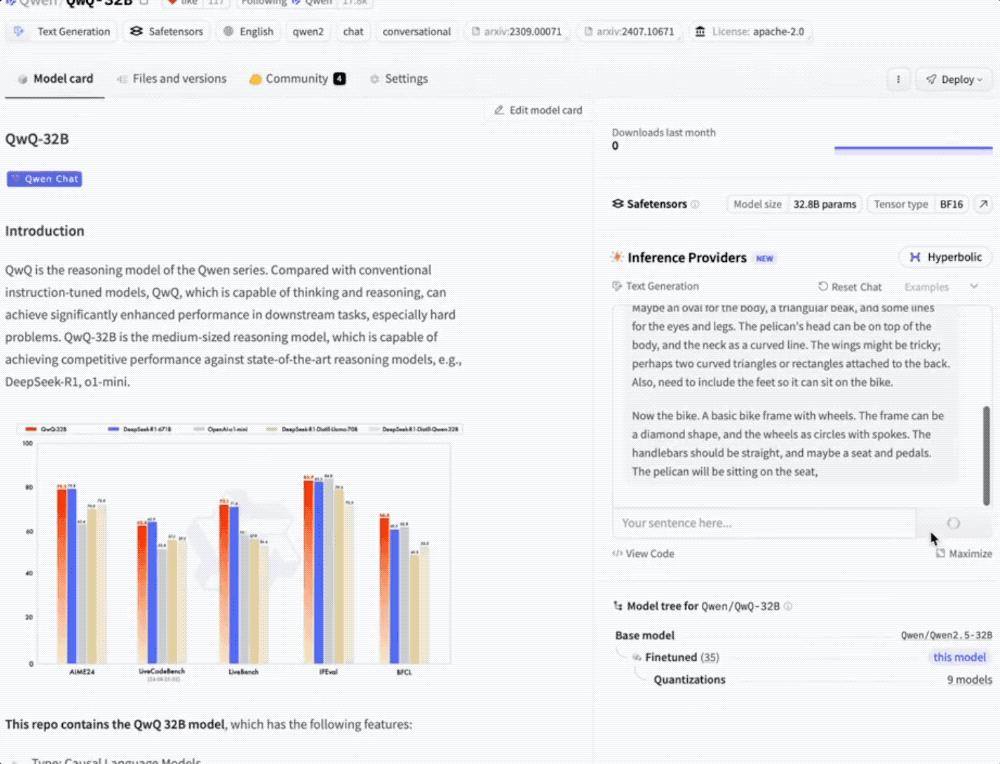
Task: Click the NEW badge beside Inference Providers
Action: point(764,258)
